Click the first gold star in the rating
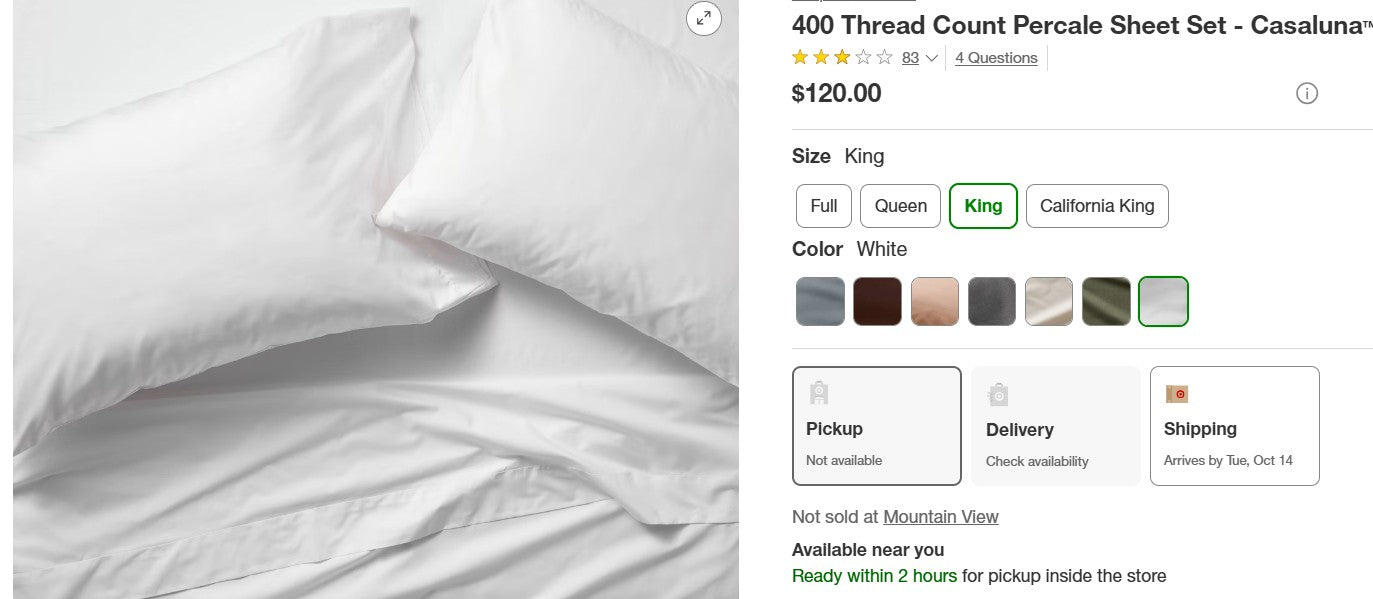1373x599 pixels. click(x=799, y=57)
